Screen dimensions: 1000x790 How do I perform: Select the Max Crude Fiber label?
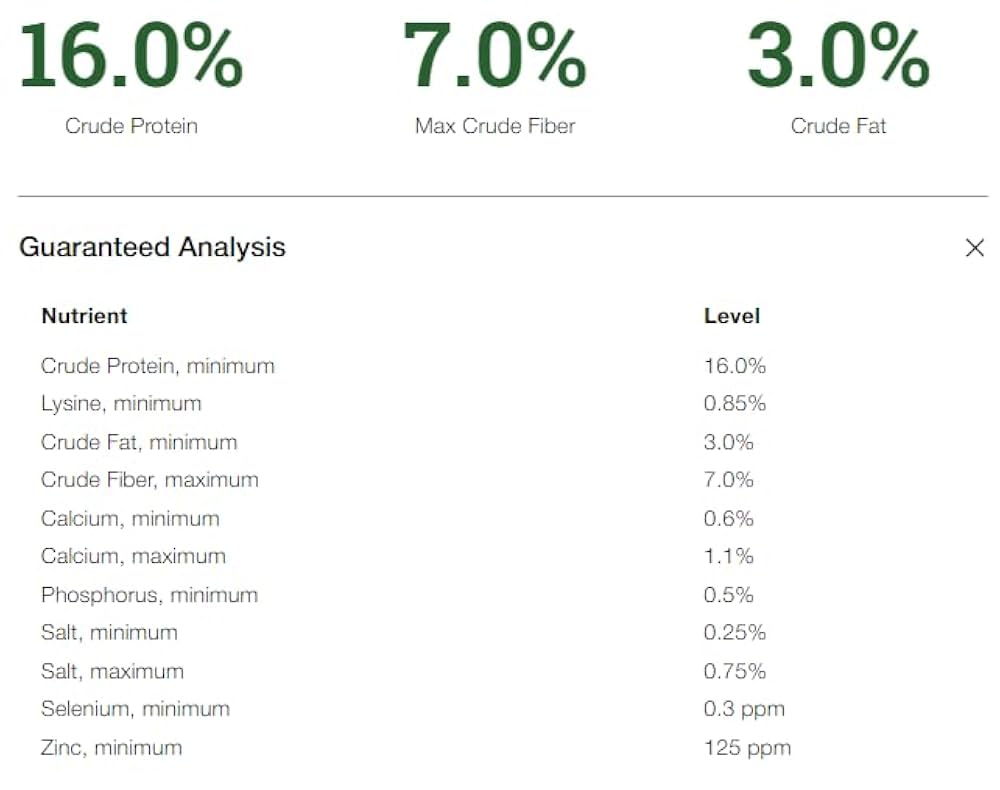495,126
